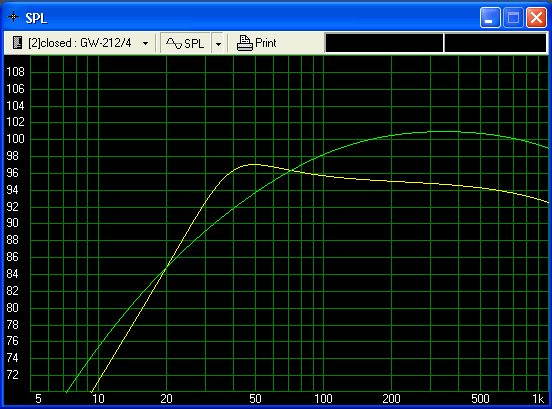Click the 50 label on the frequency axis
This screenshot has width=552, height=409.
pos(255,399)
